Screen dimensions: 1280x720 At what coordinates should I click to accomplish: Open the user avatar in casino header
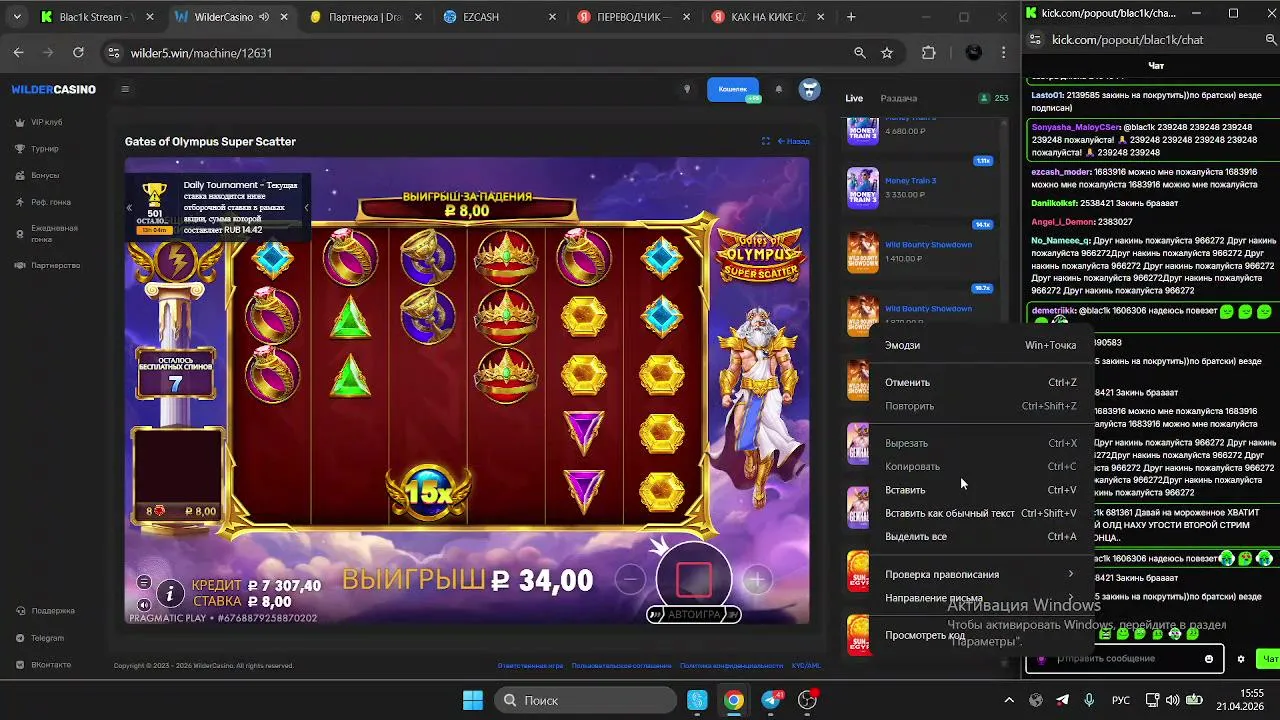point(809,89)
